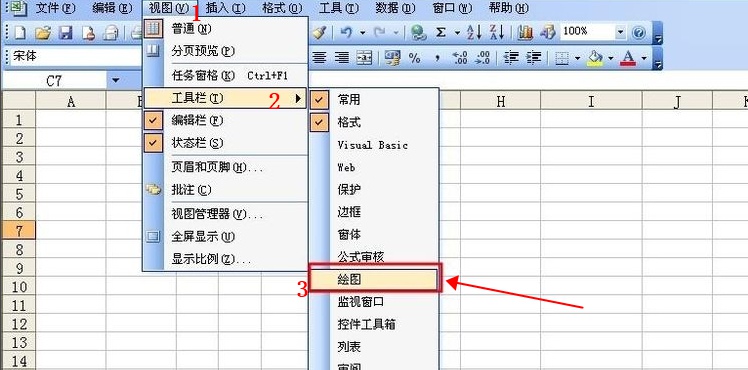Click the Format Painter brush icon

click(320, 32)
